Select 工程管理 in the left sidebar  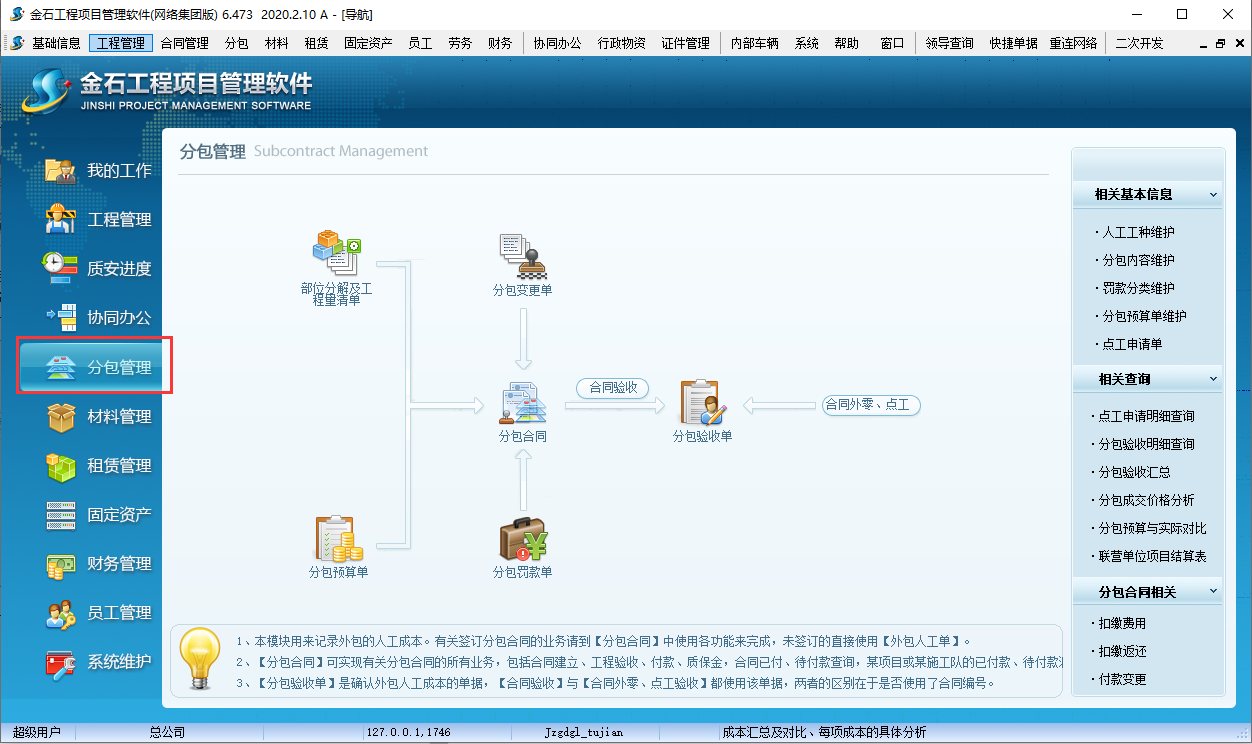98,219
